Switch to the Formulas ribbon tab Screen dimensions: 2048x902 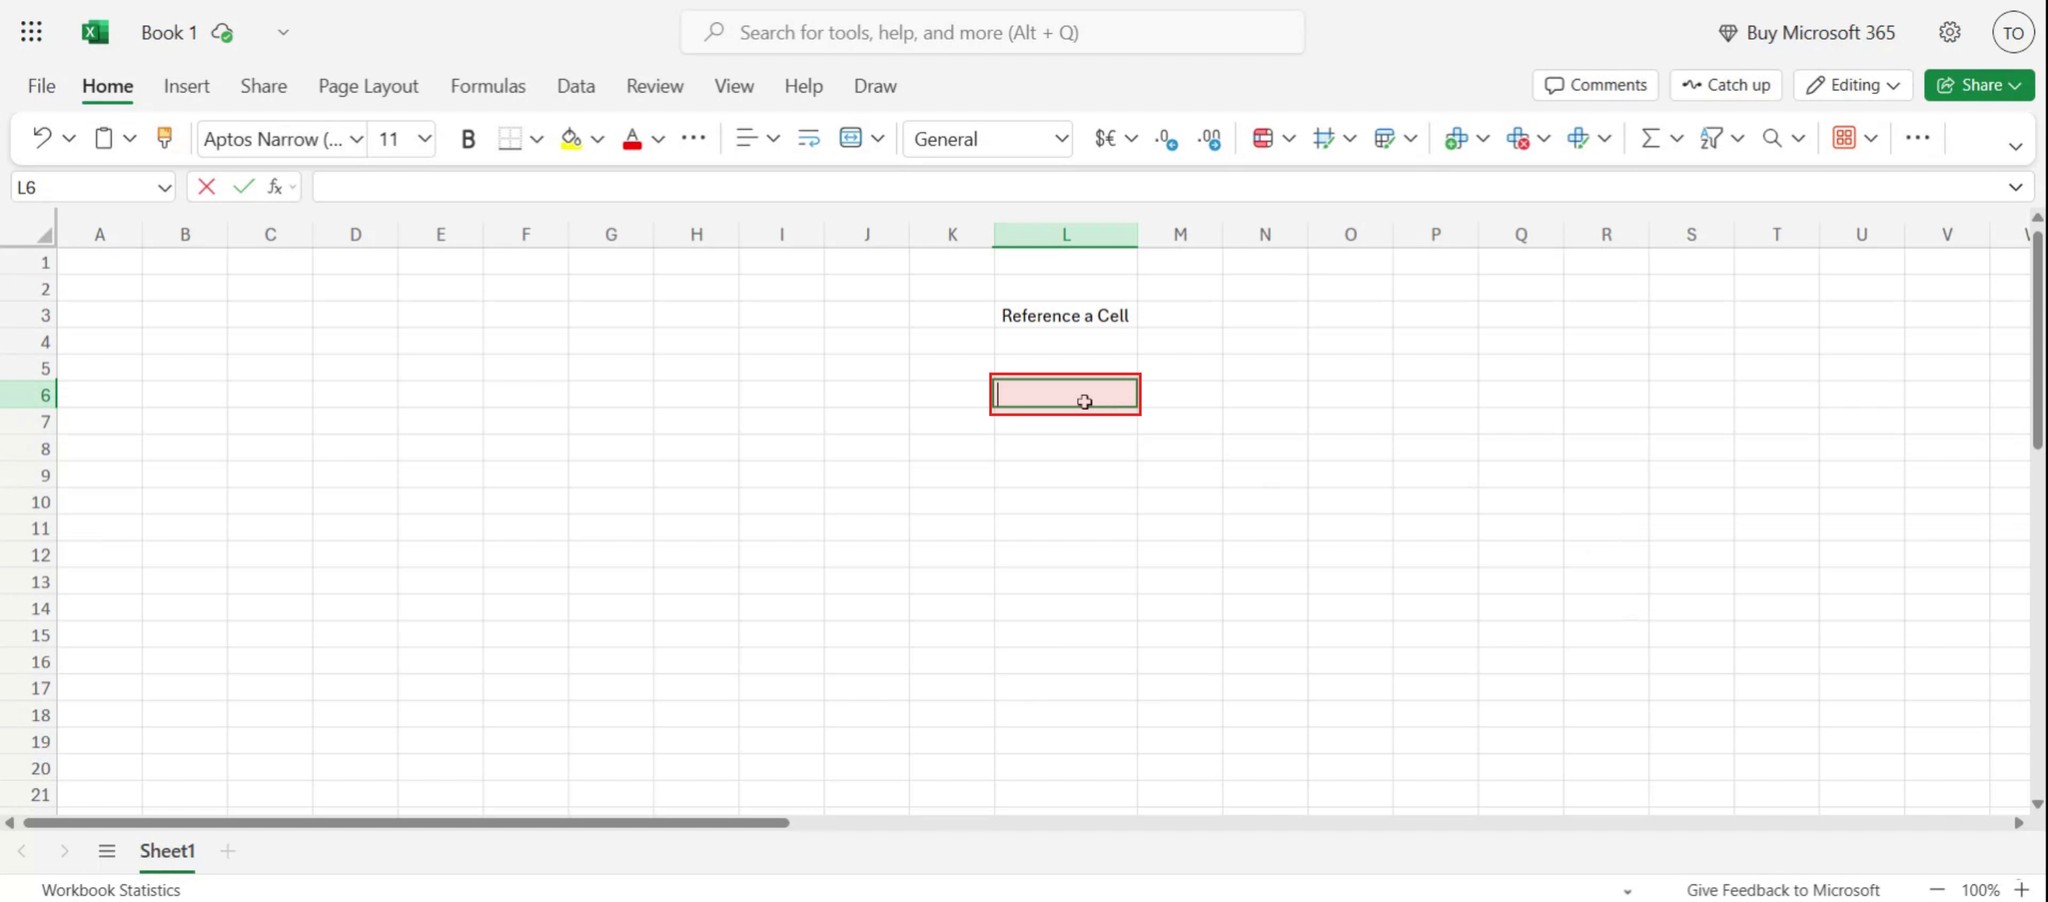[487, 86]
